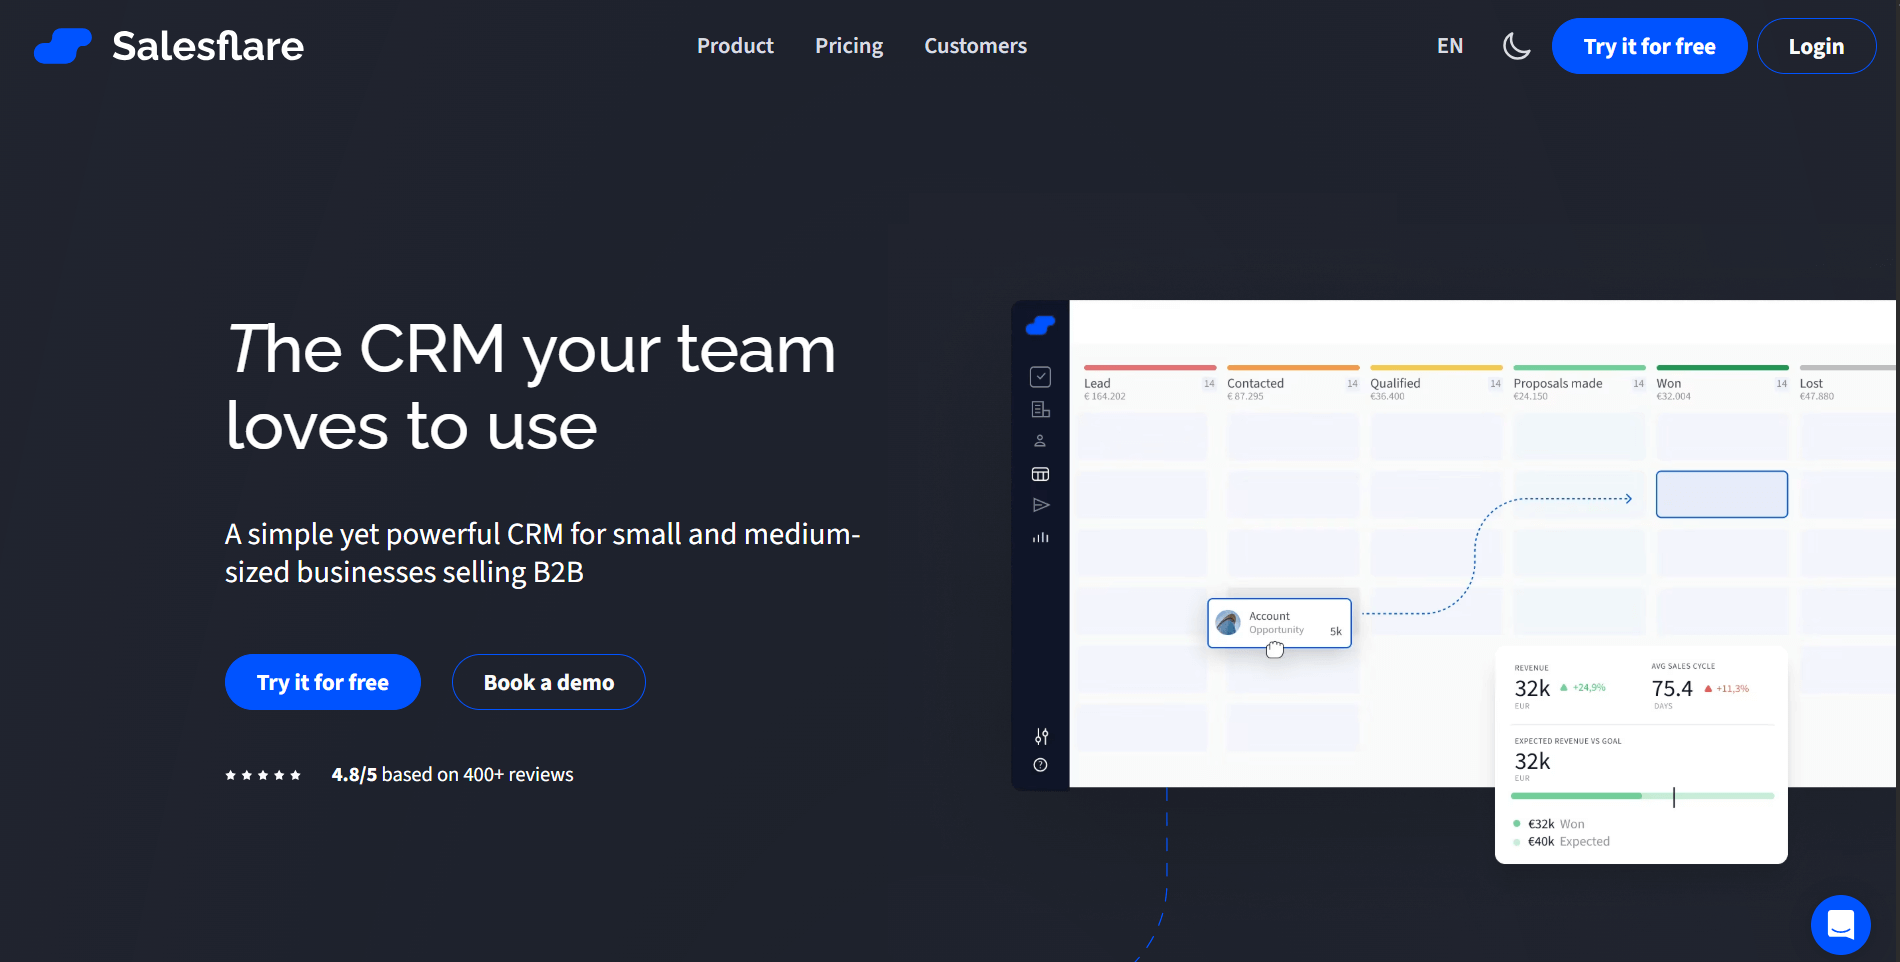
Task: Click the Insights bar chart icon in preview sidebar
Action: [x=1041, y=537]
